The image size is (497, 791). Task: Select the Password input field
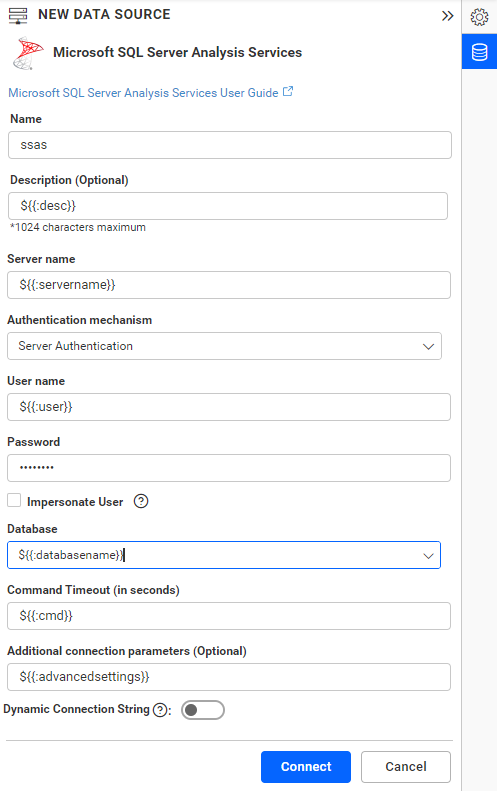coord(229,468)
